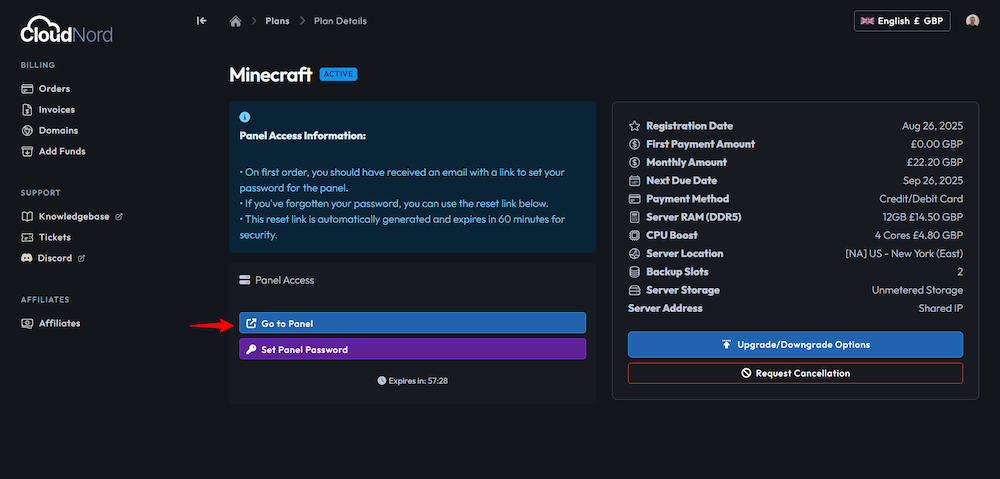Open English £ GBP language selector
Screen dimensions: 1000x479
(902, 21)
